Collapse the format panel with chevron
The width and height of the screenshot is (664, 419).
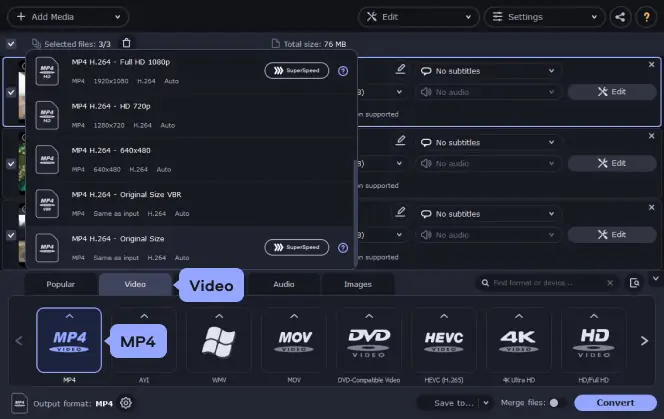point(656,278)
